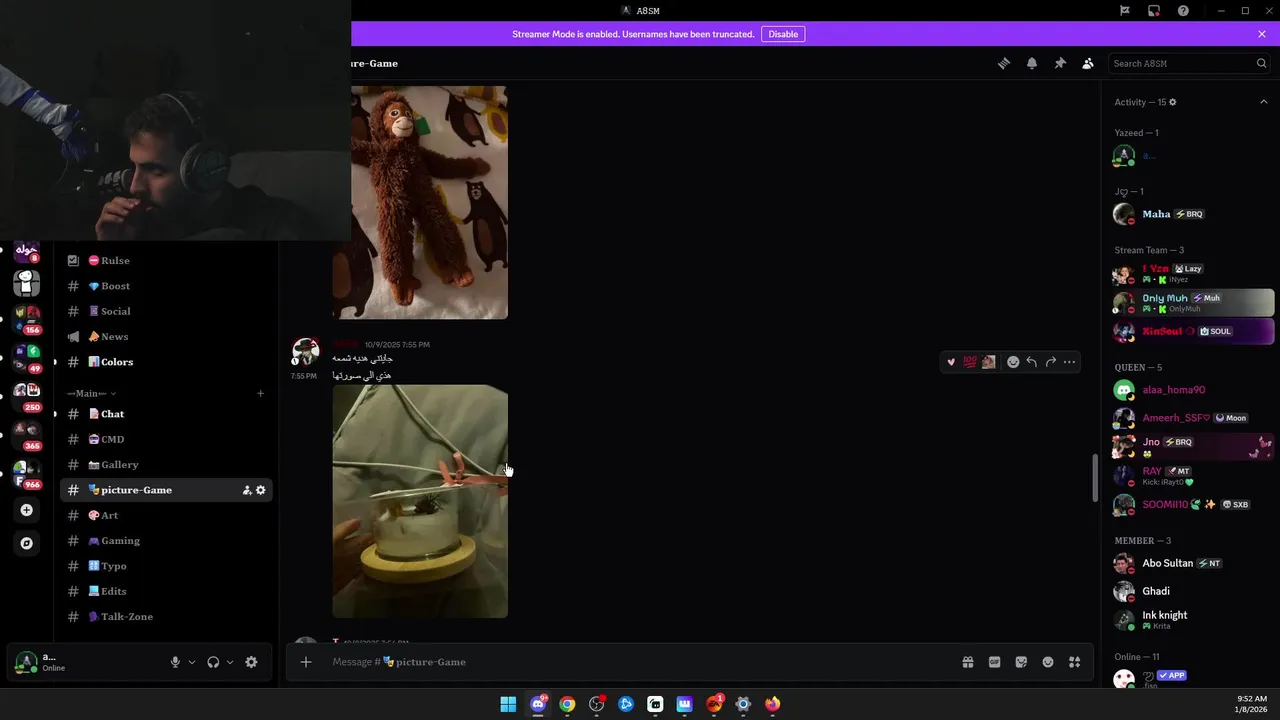Screen dimensions: 1280x720
Task: Open the sticker picker
Action: pyautogui.click(x=1021, y=662)
